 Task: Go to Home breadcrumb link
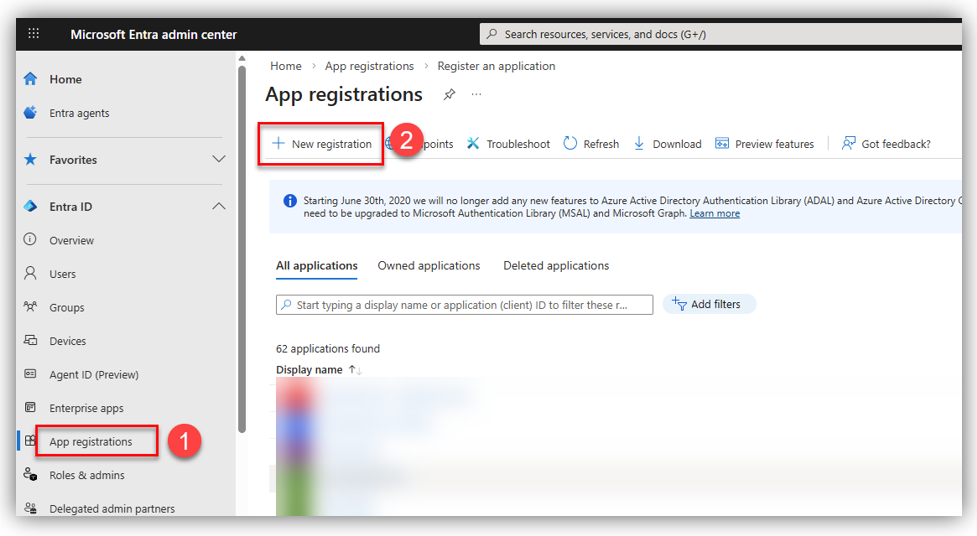[x=285, y=66]
